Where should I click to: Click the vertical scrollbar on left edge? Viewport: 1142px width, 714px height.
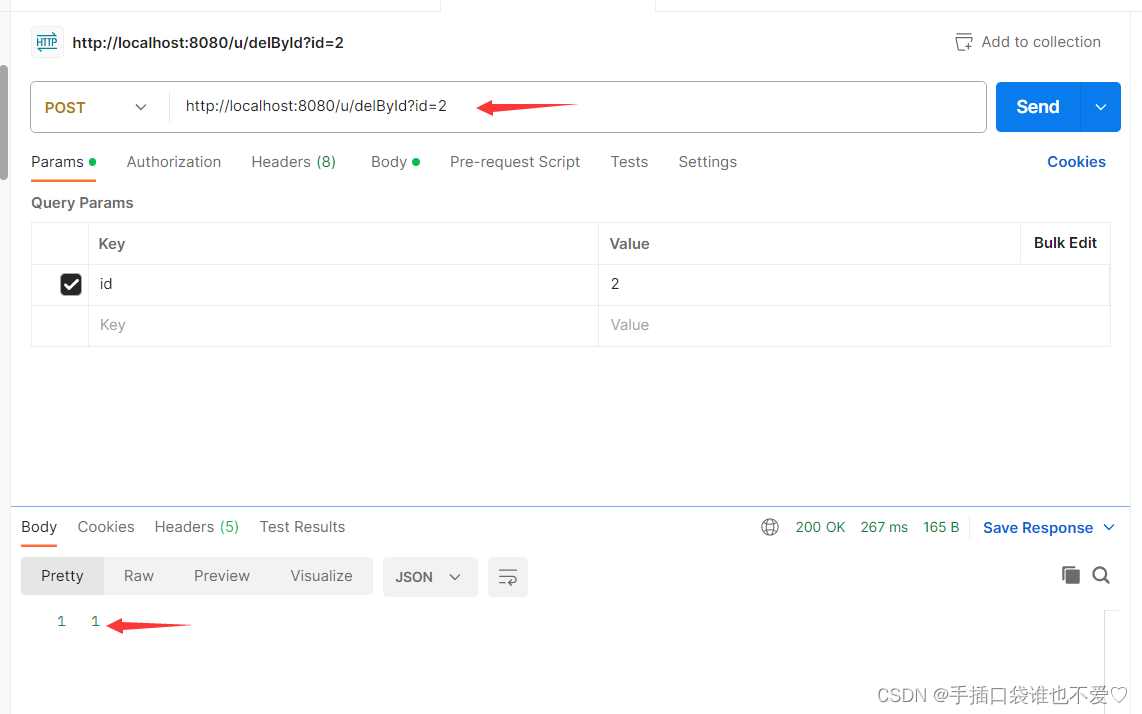pos(4,122)
